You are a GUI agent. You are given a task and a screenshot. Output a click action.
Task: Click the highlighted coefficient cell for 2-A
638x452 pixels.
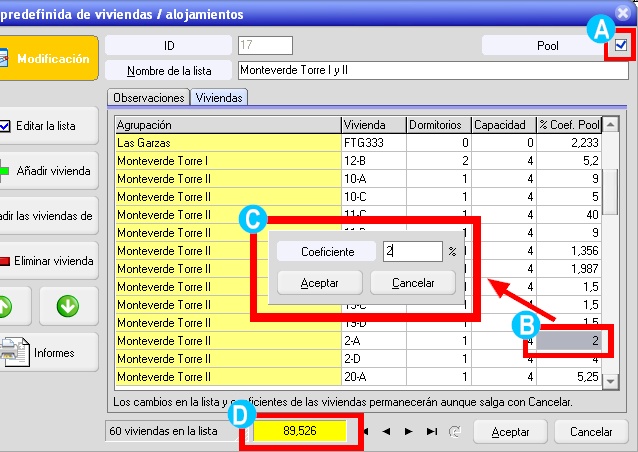point(569,341)
